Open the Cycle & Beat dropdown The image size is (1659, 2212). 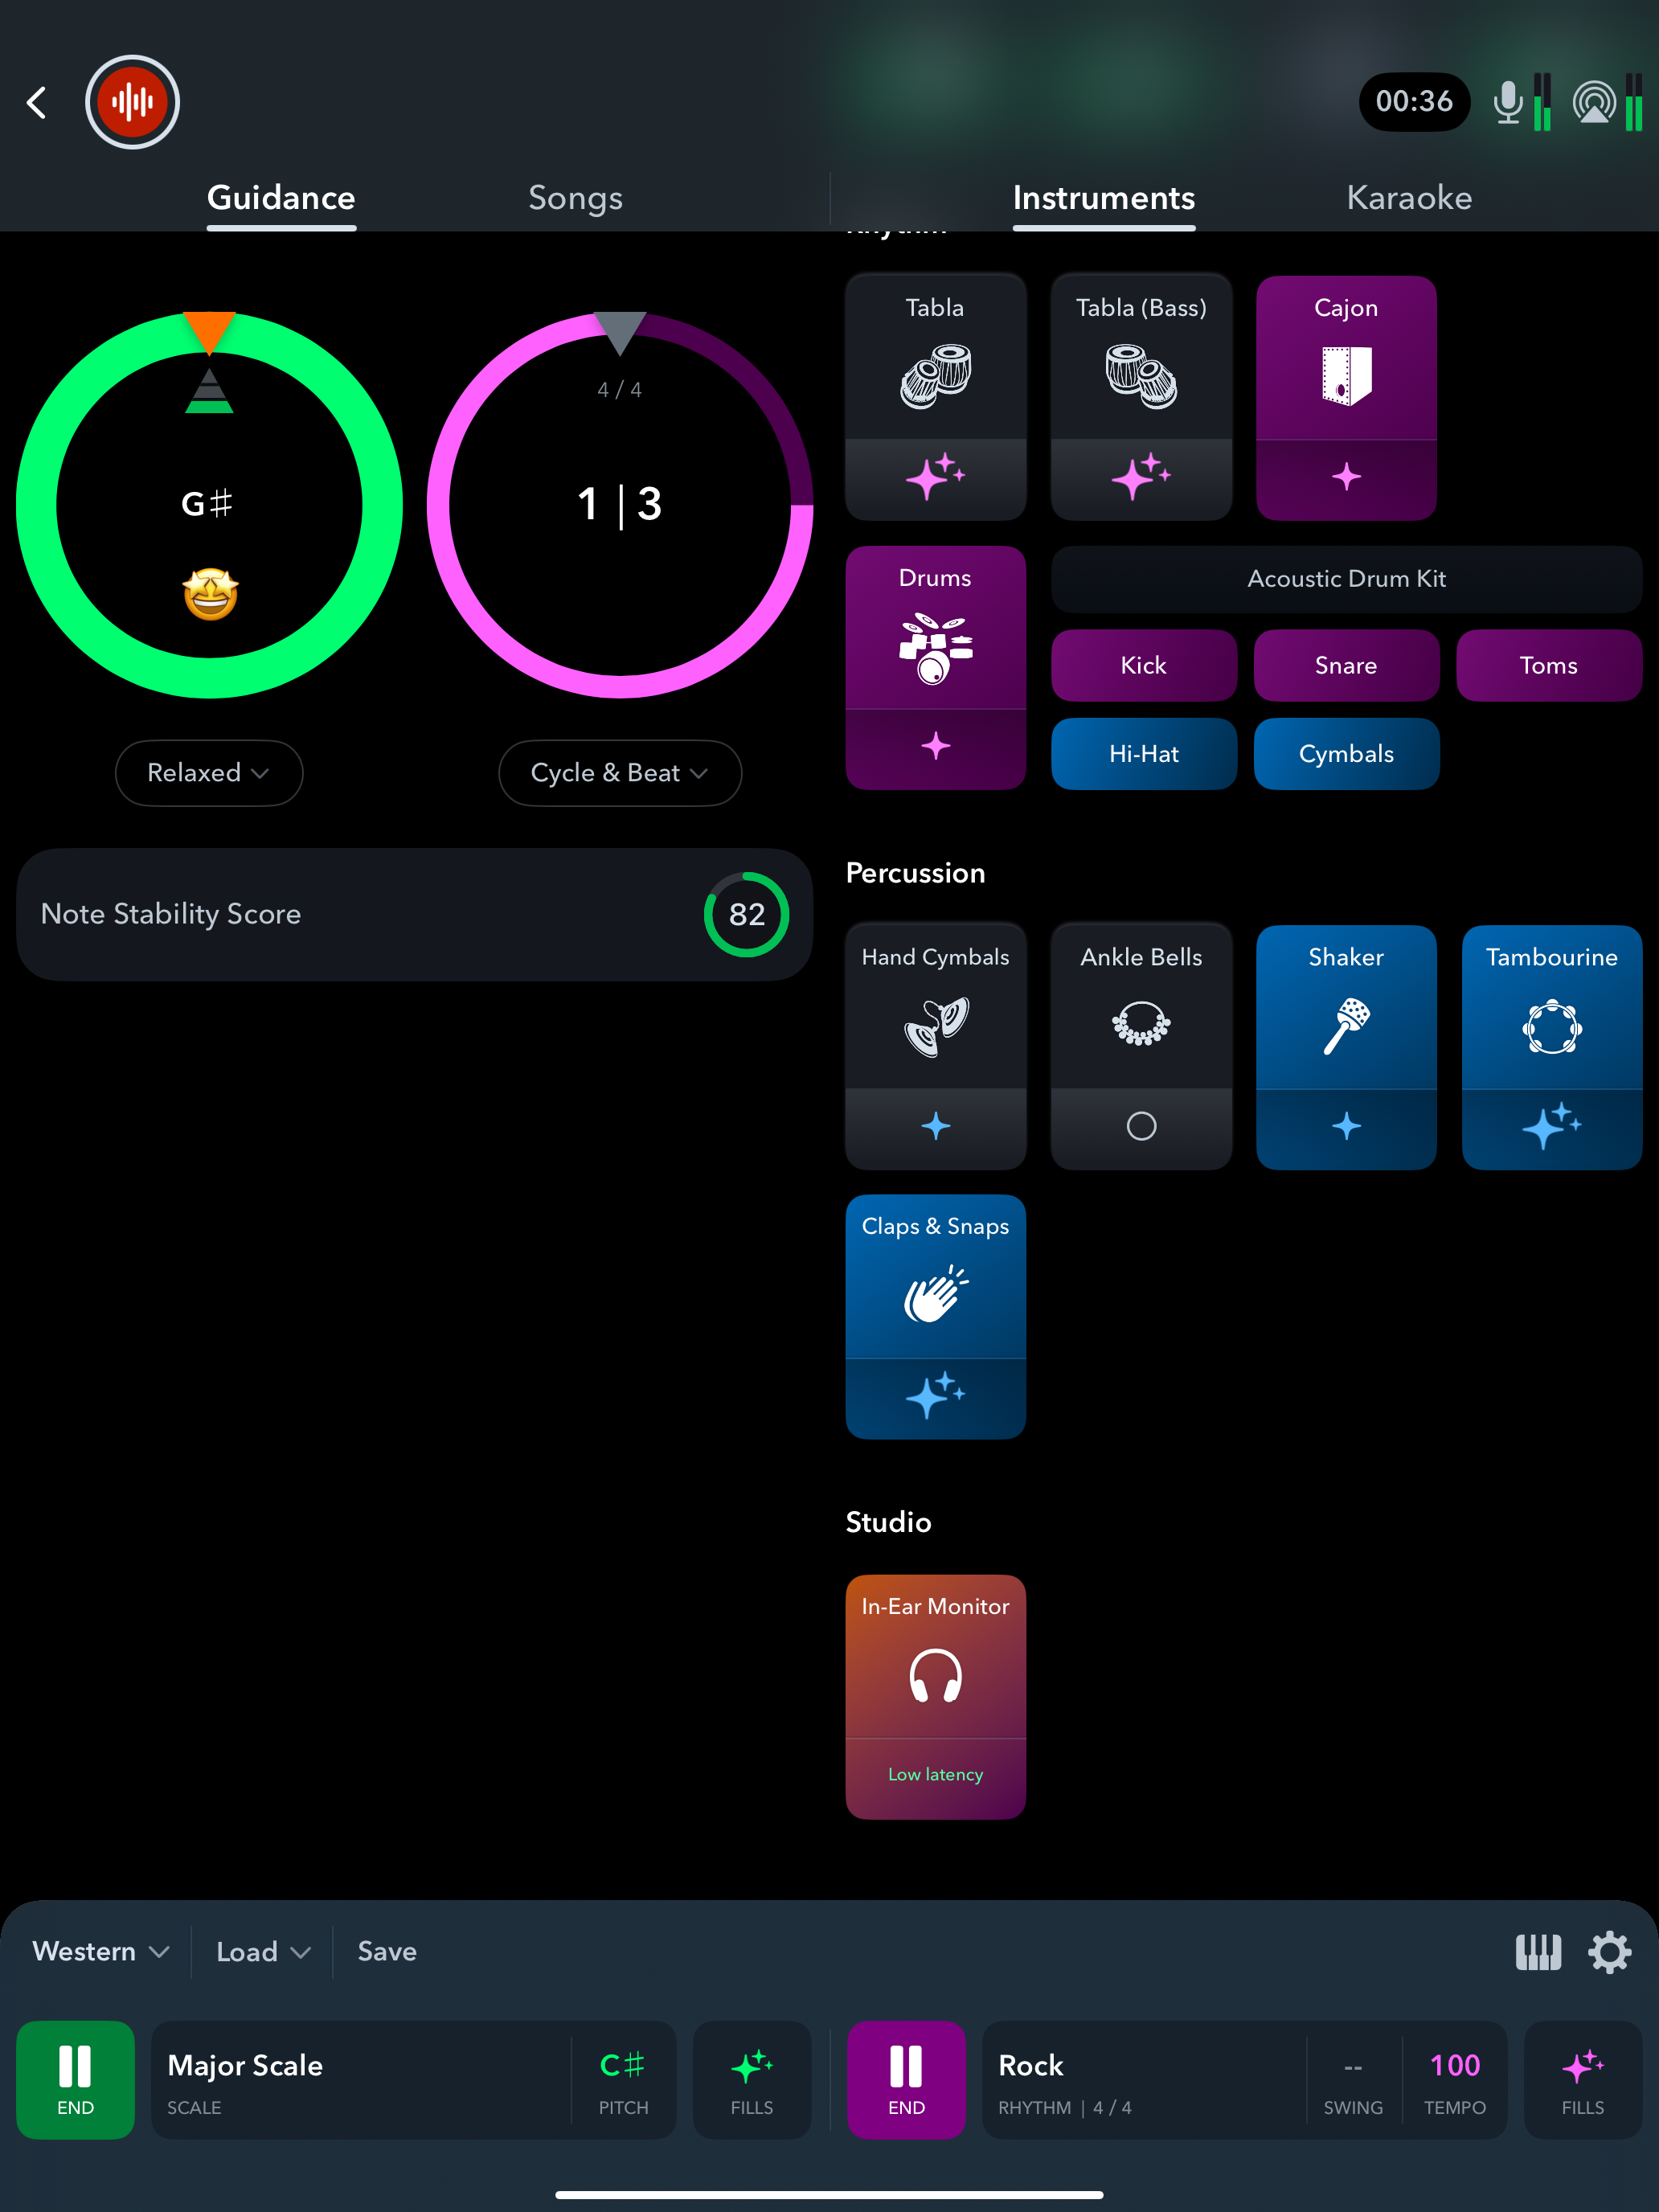point(620,772)
